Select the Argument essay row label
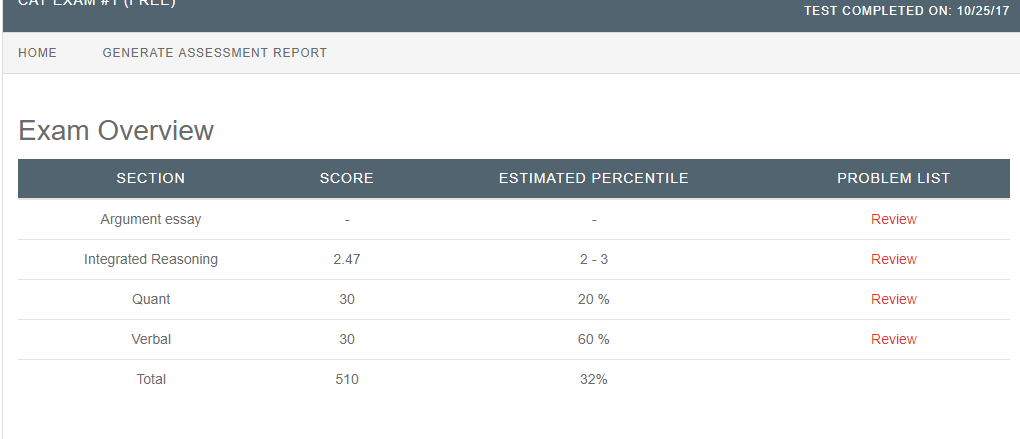Screen dimensions: 1020x439 pyautogui.click(x=151, y=219)
